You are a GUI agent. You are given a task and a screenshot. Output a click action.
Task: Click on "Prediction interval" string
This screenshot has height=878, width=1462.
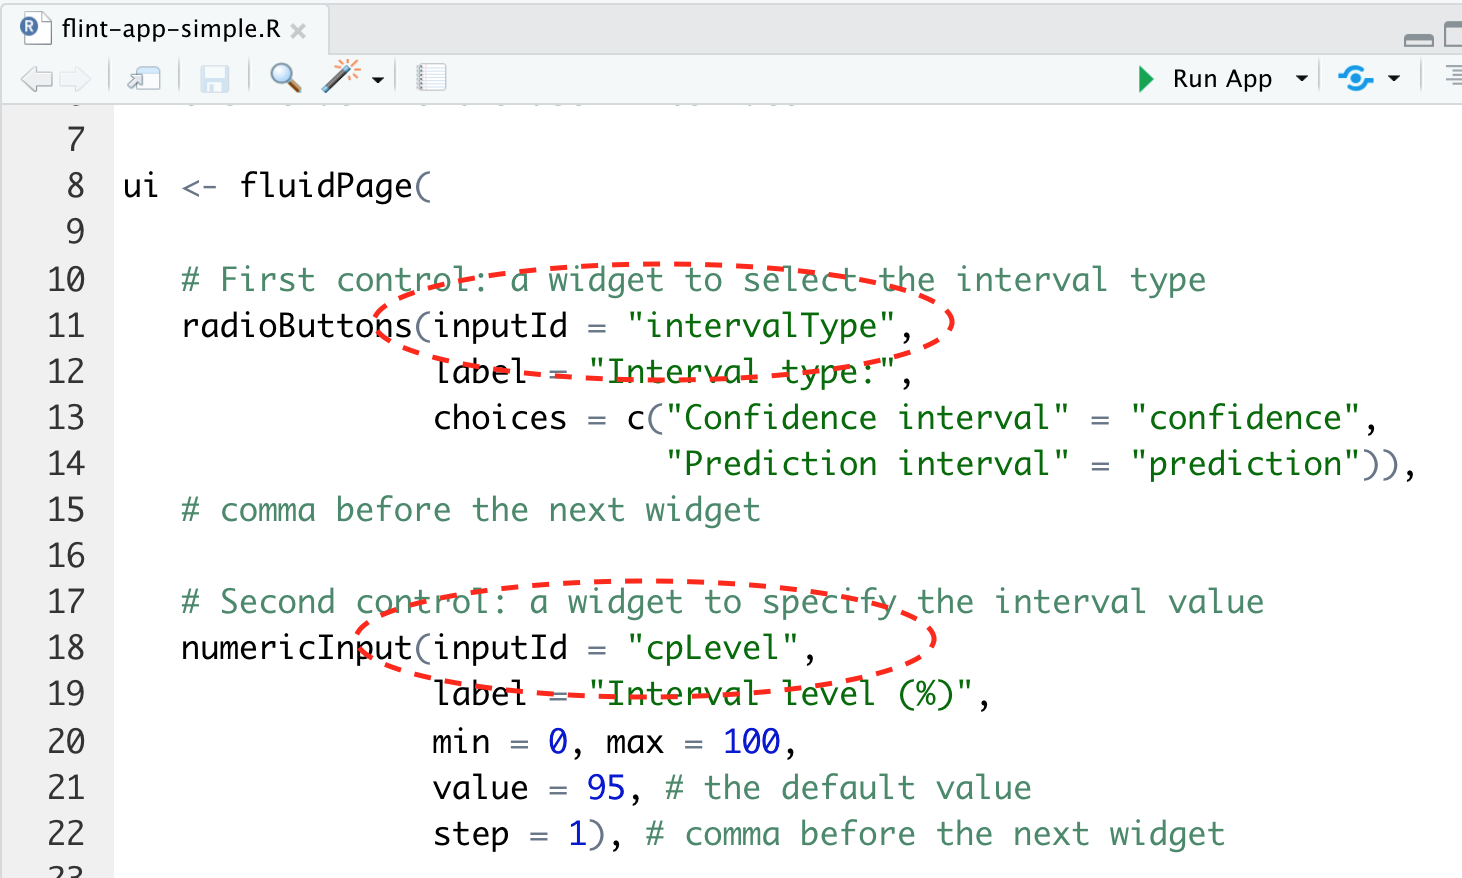tap(867, 464)
